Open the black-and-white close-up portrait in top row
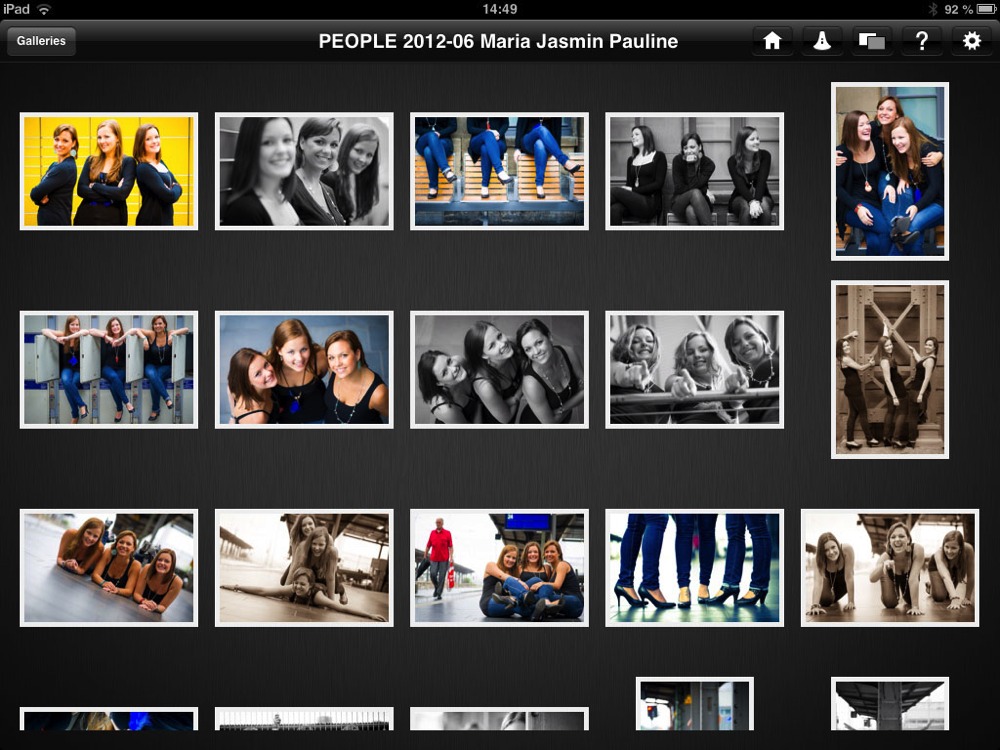The width and height of the screenshot is (1000, 750). click(x=304, y=171)
